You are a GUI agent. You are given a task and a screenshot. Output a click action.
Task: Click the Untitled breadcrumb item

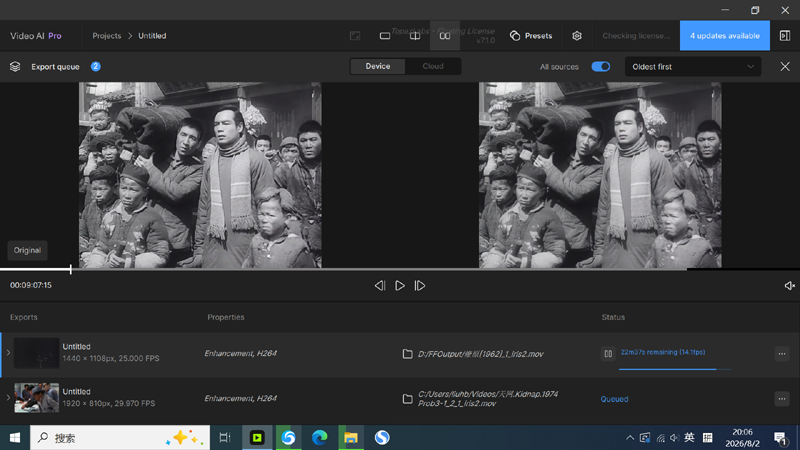tap(152, 36)
